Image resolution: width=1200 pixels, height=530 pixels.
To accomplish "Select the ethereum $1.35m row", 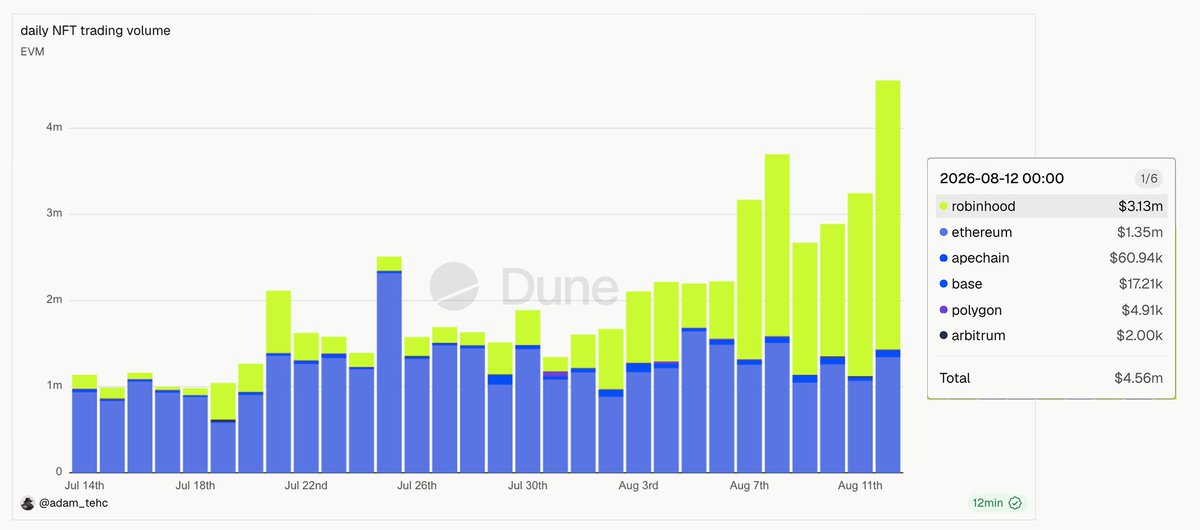I will click(1052, 233).
